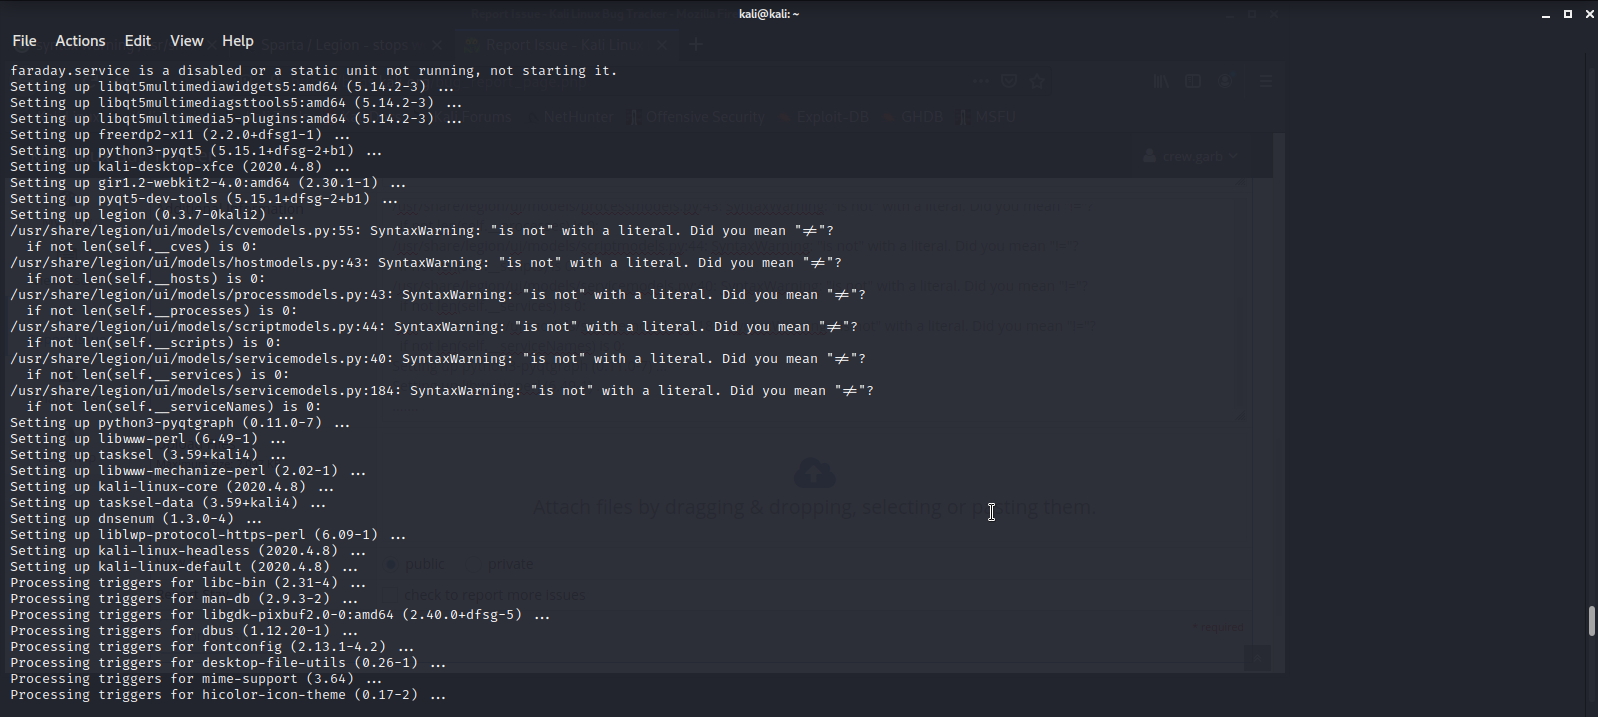Image resolution: width=1598 pixels, height=717 pixels.
Task: Maximize the kali@kali terminal window
Action: click(x=1568, y=14)
